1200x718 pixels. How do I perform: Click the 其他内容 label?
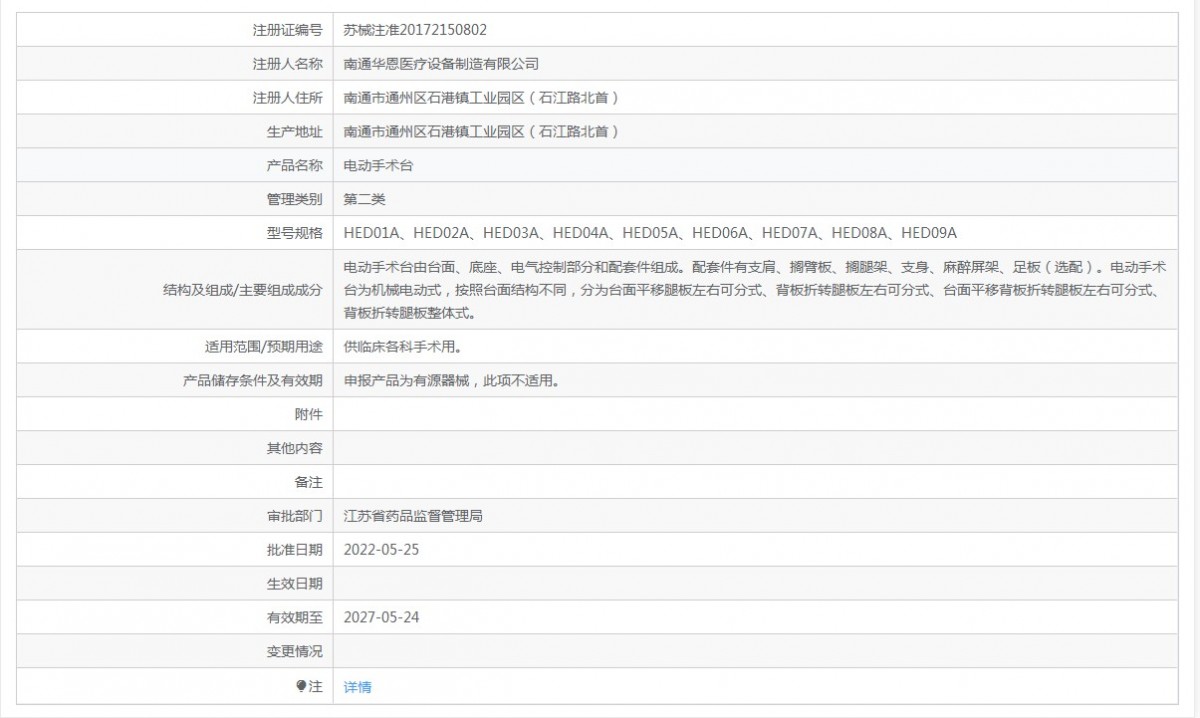[295, 449]
